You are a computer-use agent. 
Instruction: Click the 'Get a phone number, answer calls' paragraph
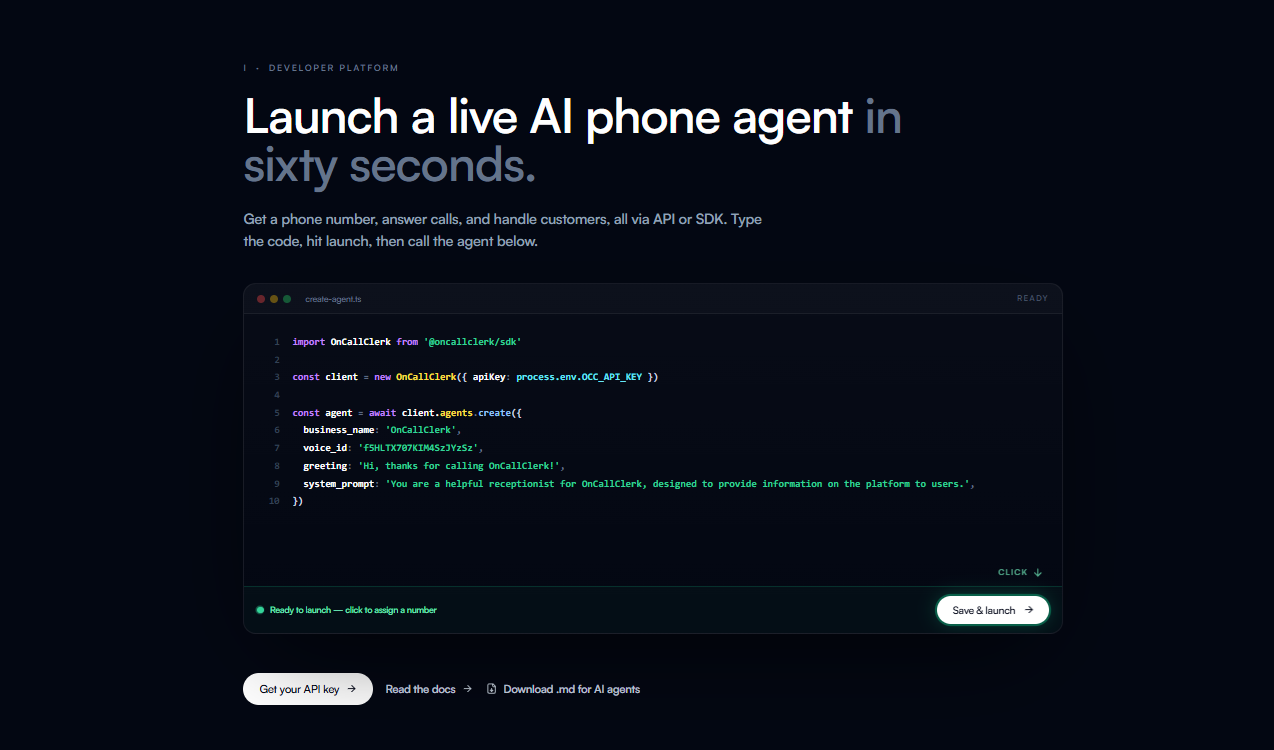[x=502, y=230]
